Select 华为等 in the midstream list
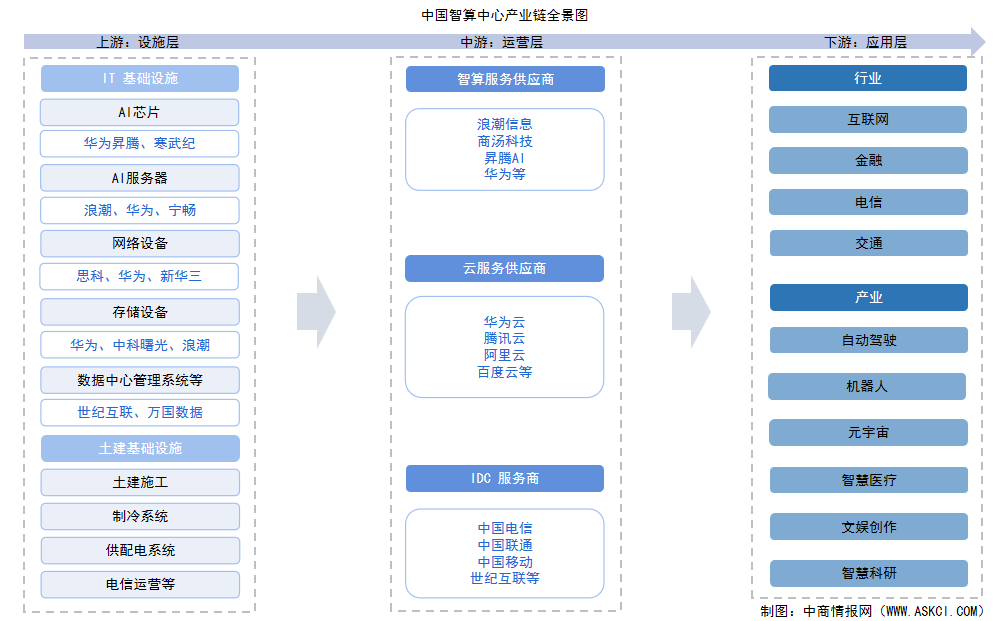1008x621 pixels. (505, 174)
